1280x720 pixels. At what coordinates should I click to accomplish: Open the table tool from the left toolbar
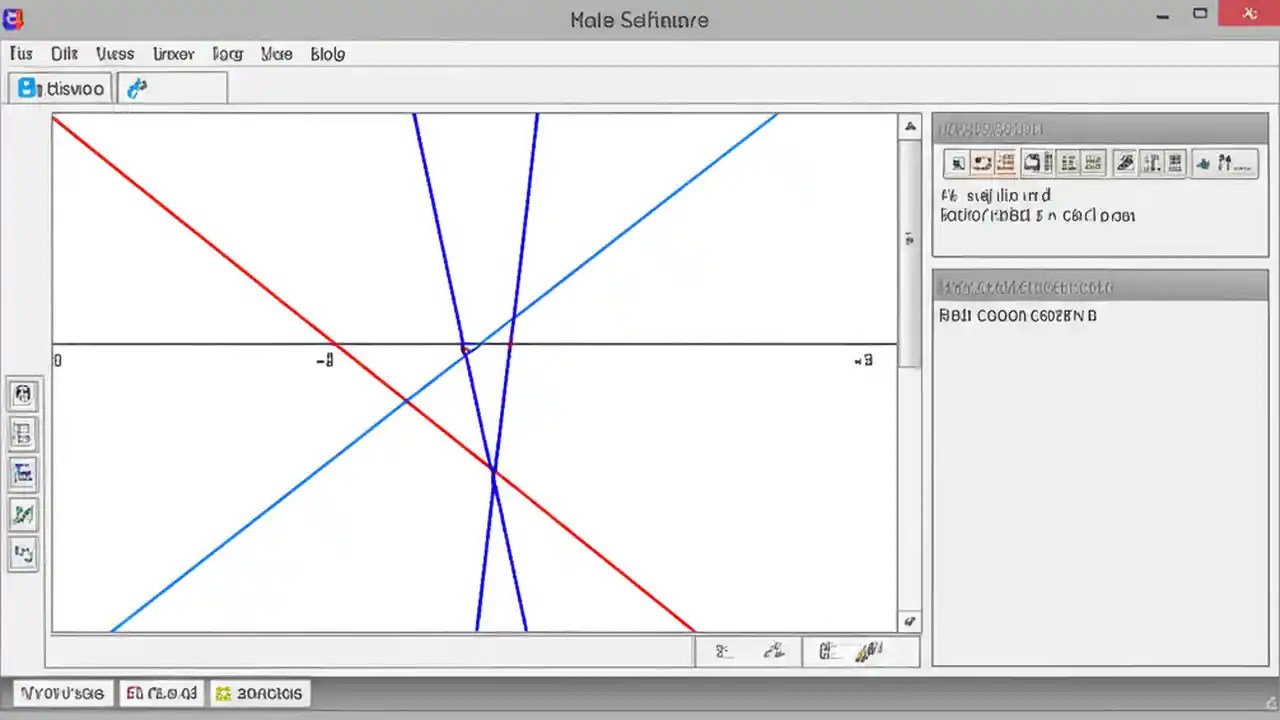point(23,433)
